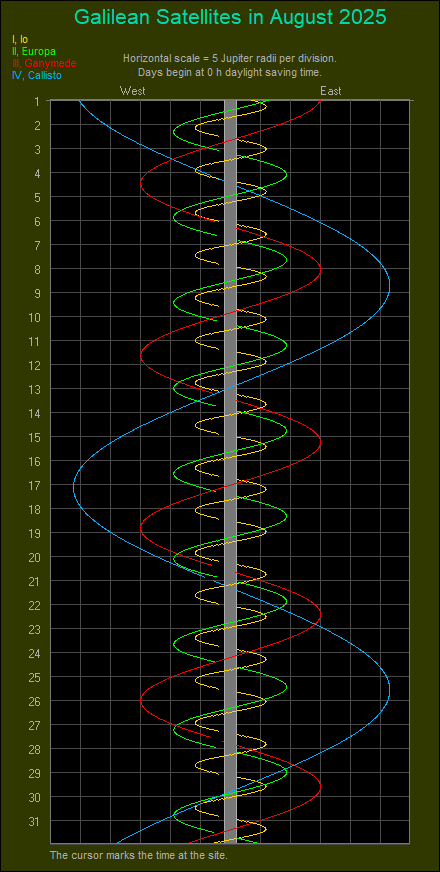Click day label 31 on the axis
This screenshot has width=440, height=872.
[x=34, y=821]
